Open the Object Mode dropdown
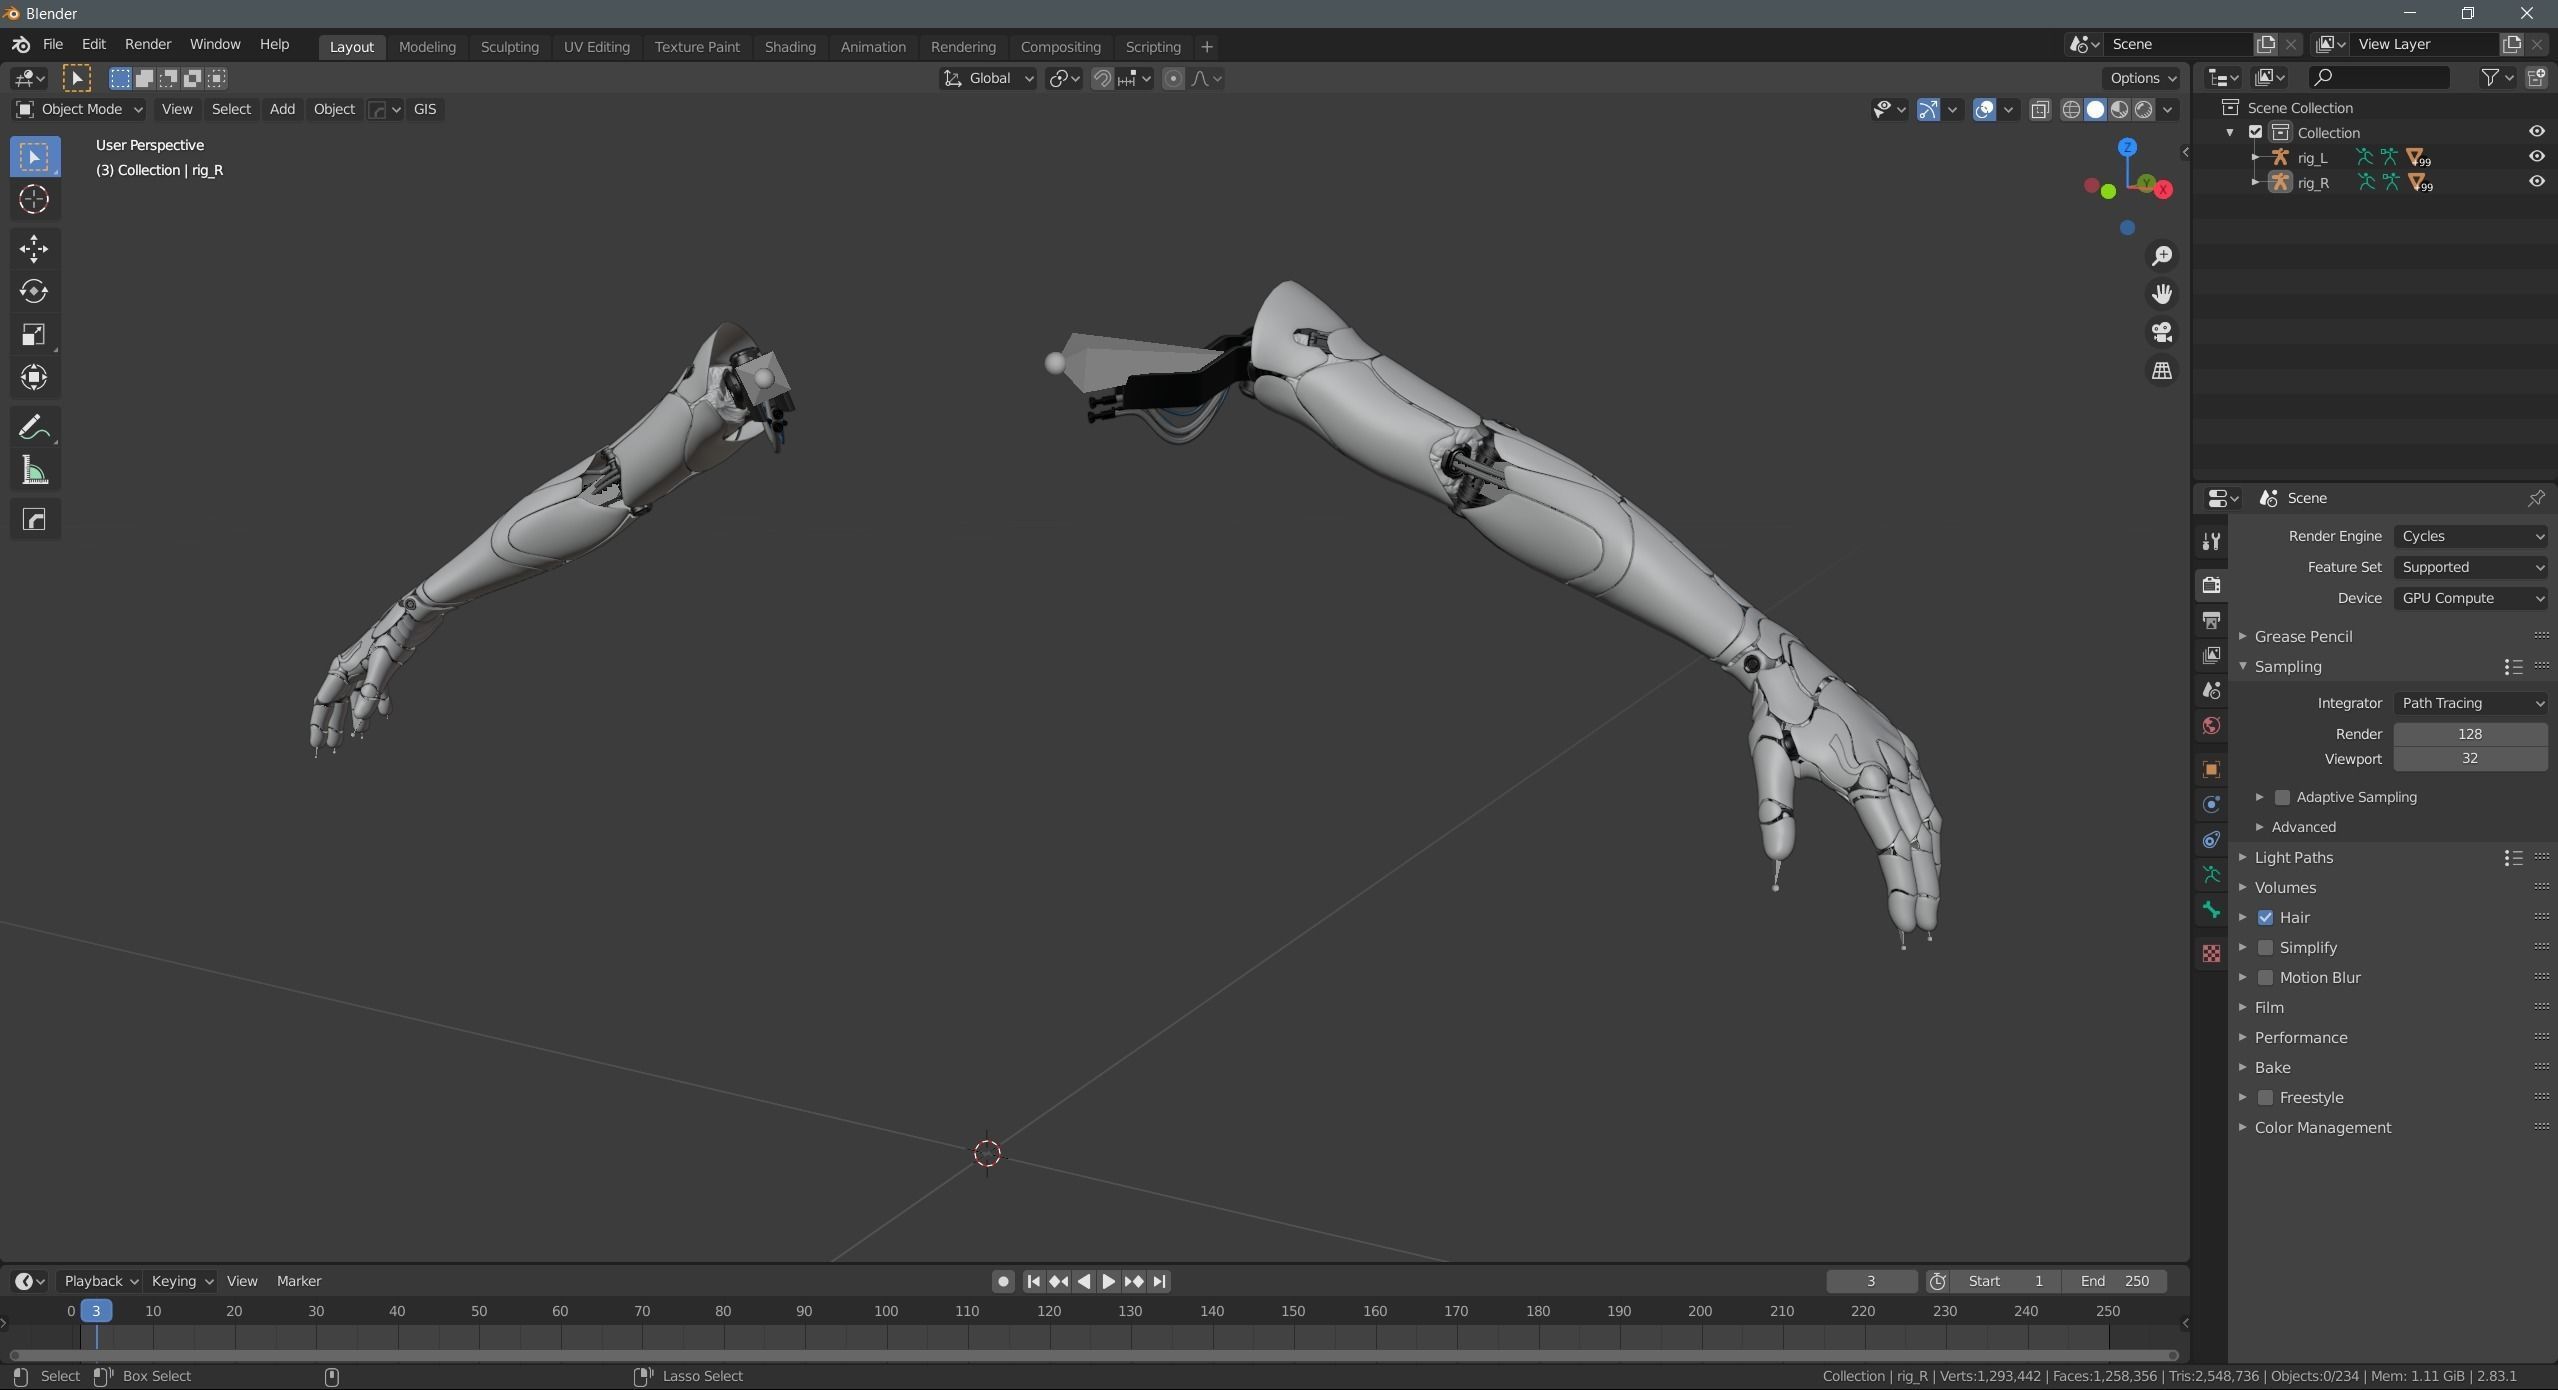The image size is (2558, 1390). (79, 109)
